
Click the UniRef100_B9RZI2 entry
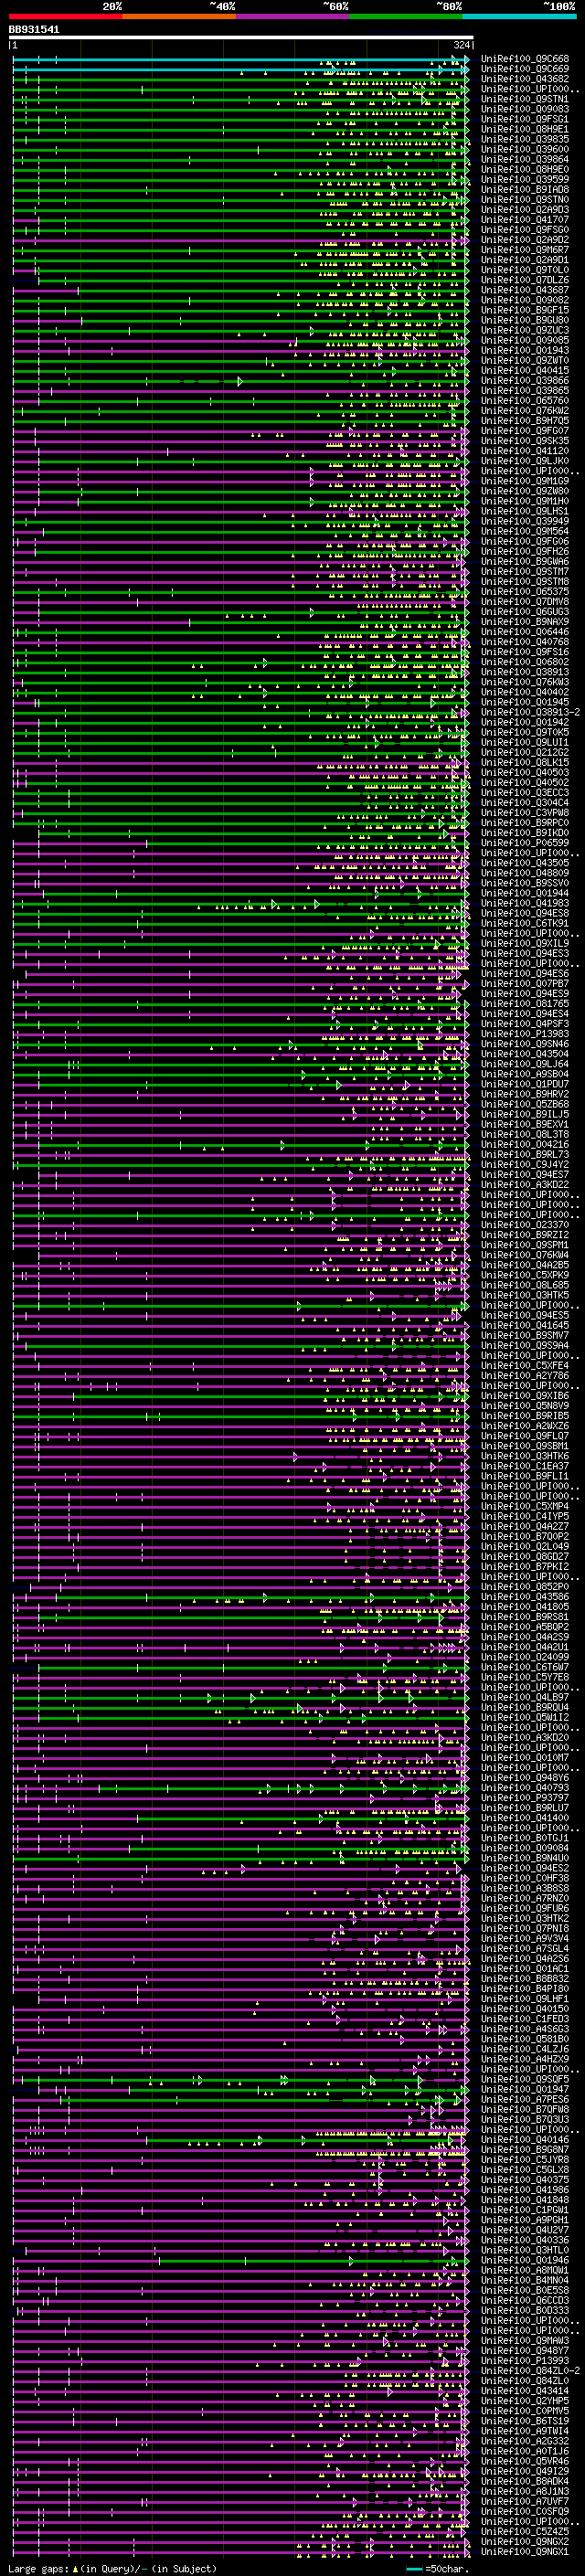[524, 1234]
